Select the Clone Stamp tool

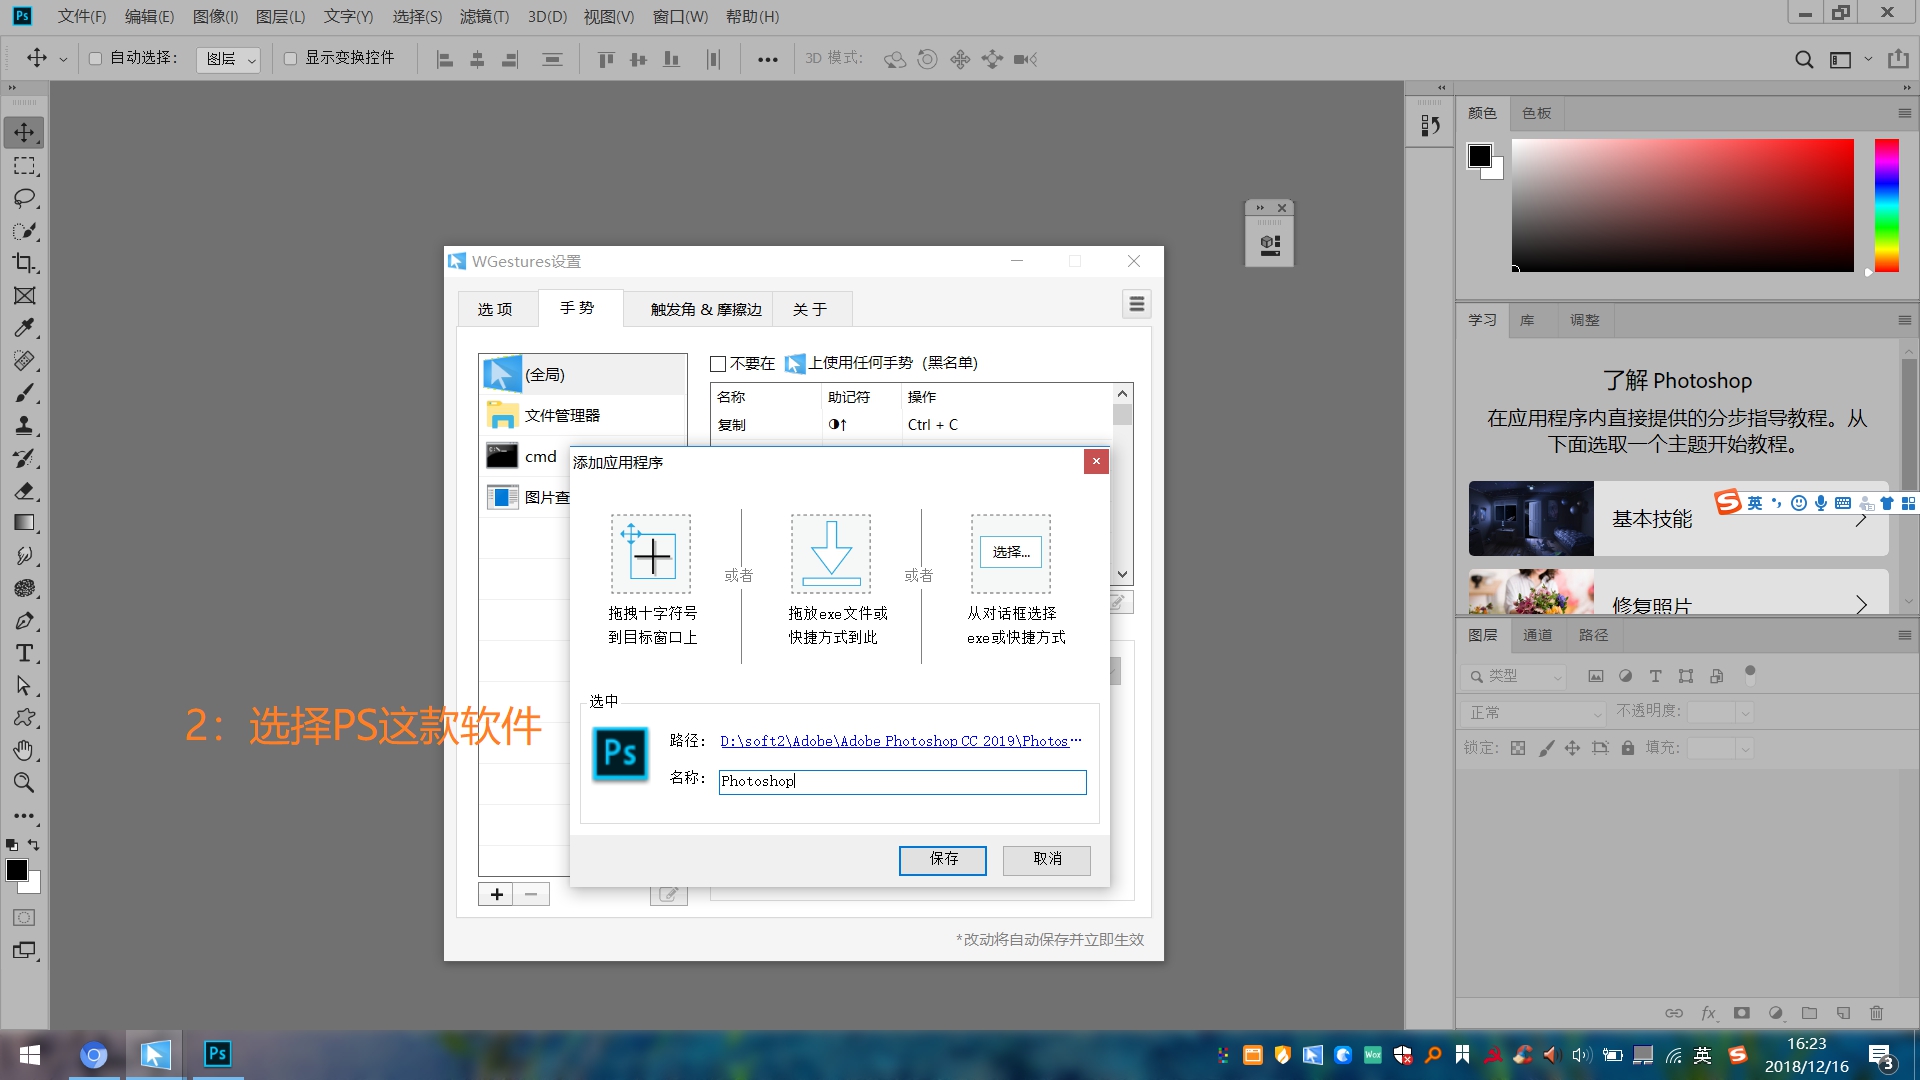point(24,426)
